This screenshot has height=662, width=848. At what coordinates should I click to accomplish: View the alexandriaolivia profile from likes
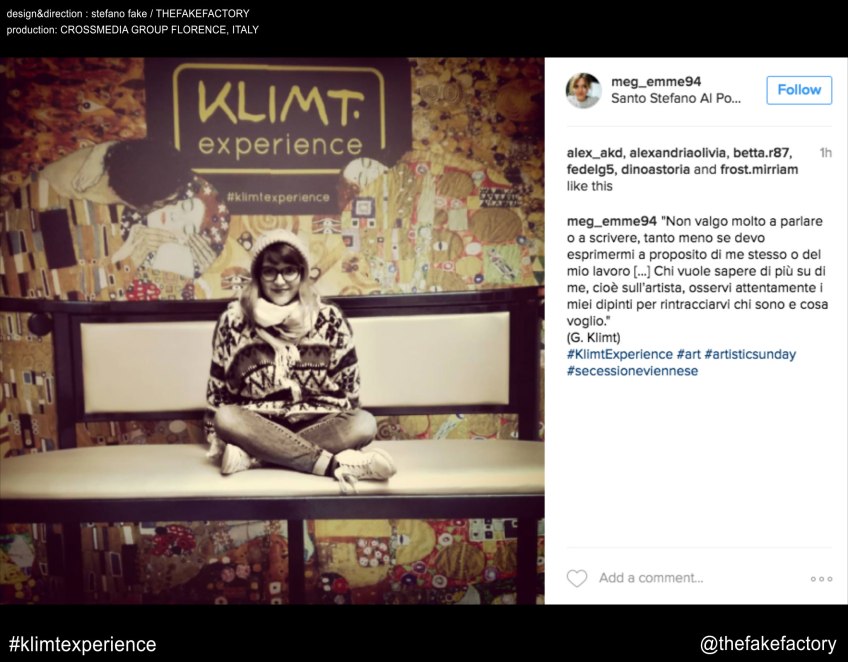click(x=678, y=153)
